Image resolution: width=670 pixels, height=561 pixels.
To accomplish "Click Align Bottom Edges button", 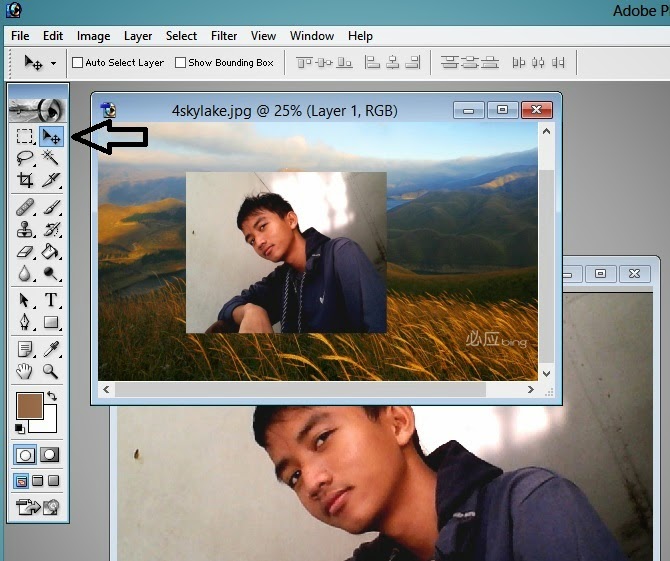I will coord(344,63).
